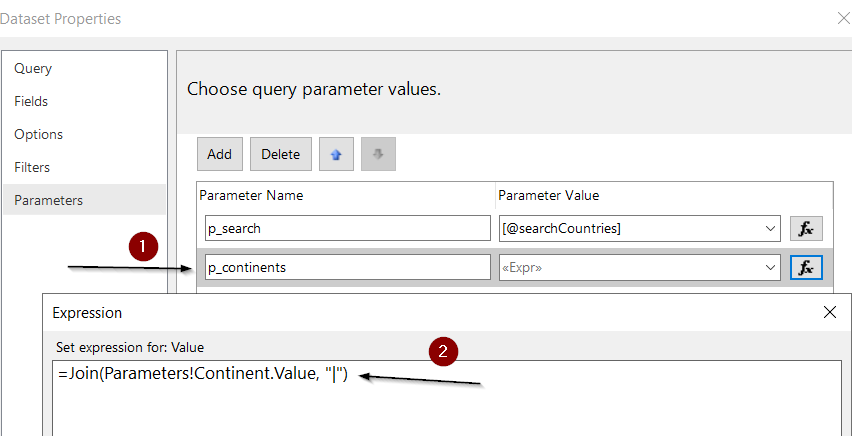Image resolution: width=852 pixels, height=436 pixels.
Task: Select the Parameters page
Action: coord(48,200)
